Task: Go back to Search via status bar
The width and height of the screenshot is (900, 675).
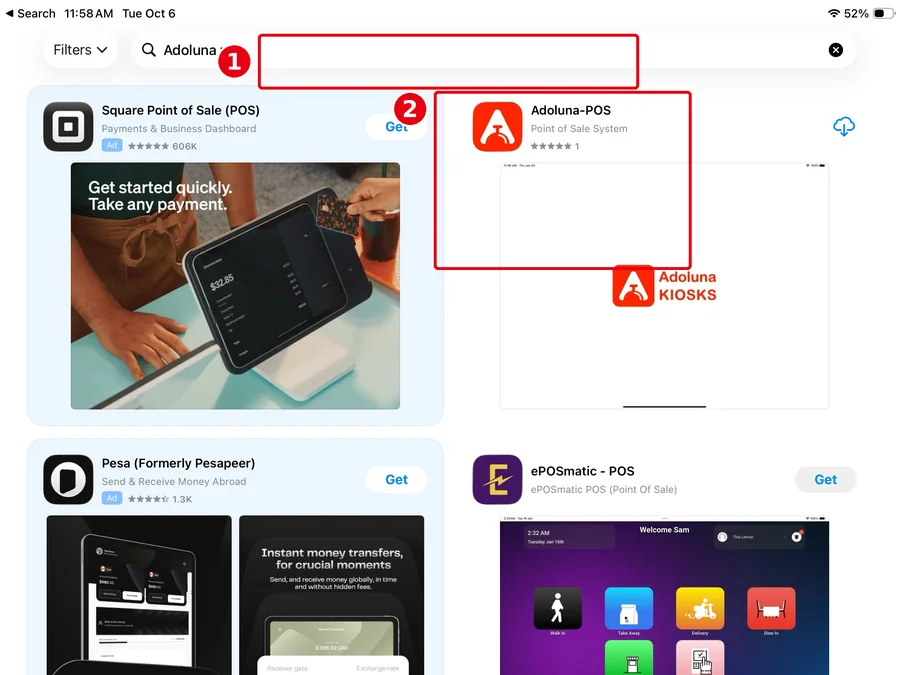Action: coord(30,13)
